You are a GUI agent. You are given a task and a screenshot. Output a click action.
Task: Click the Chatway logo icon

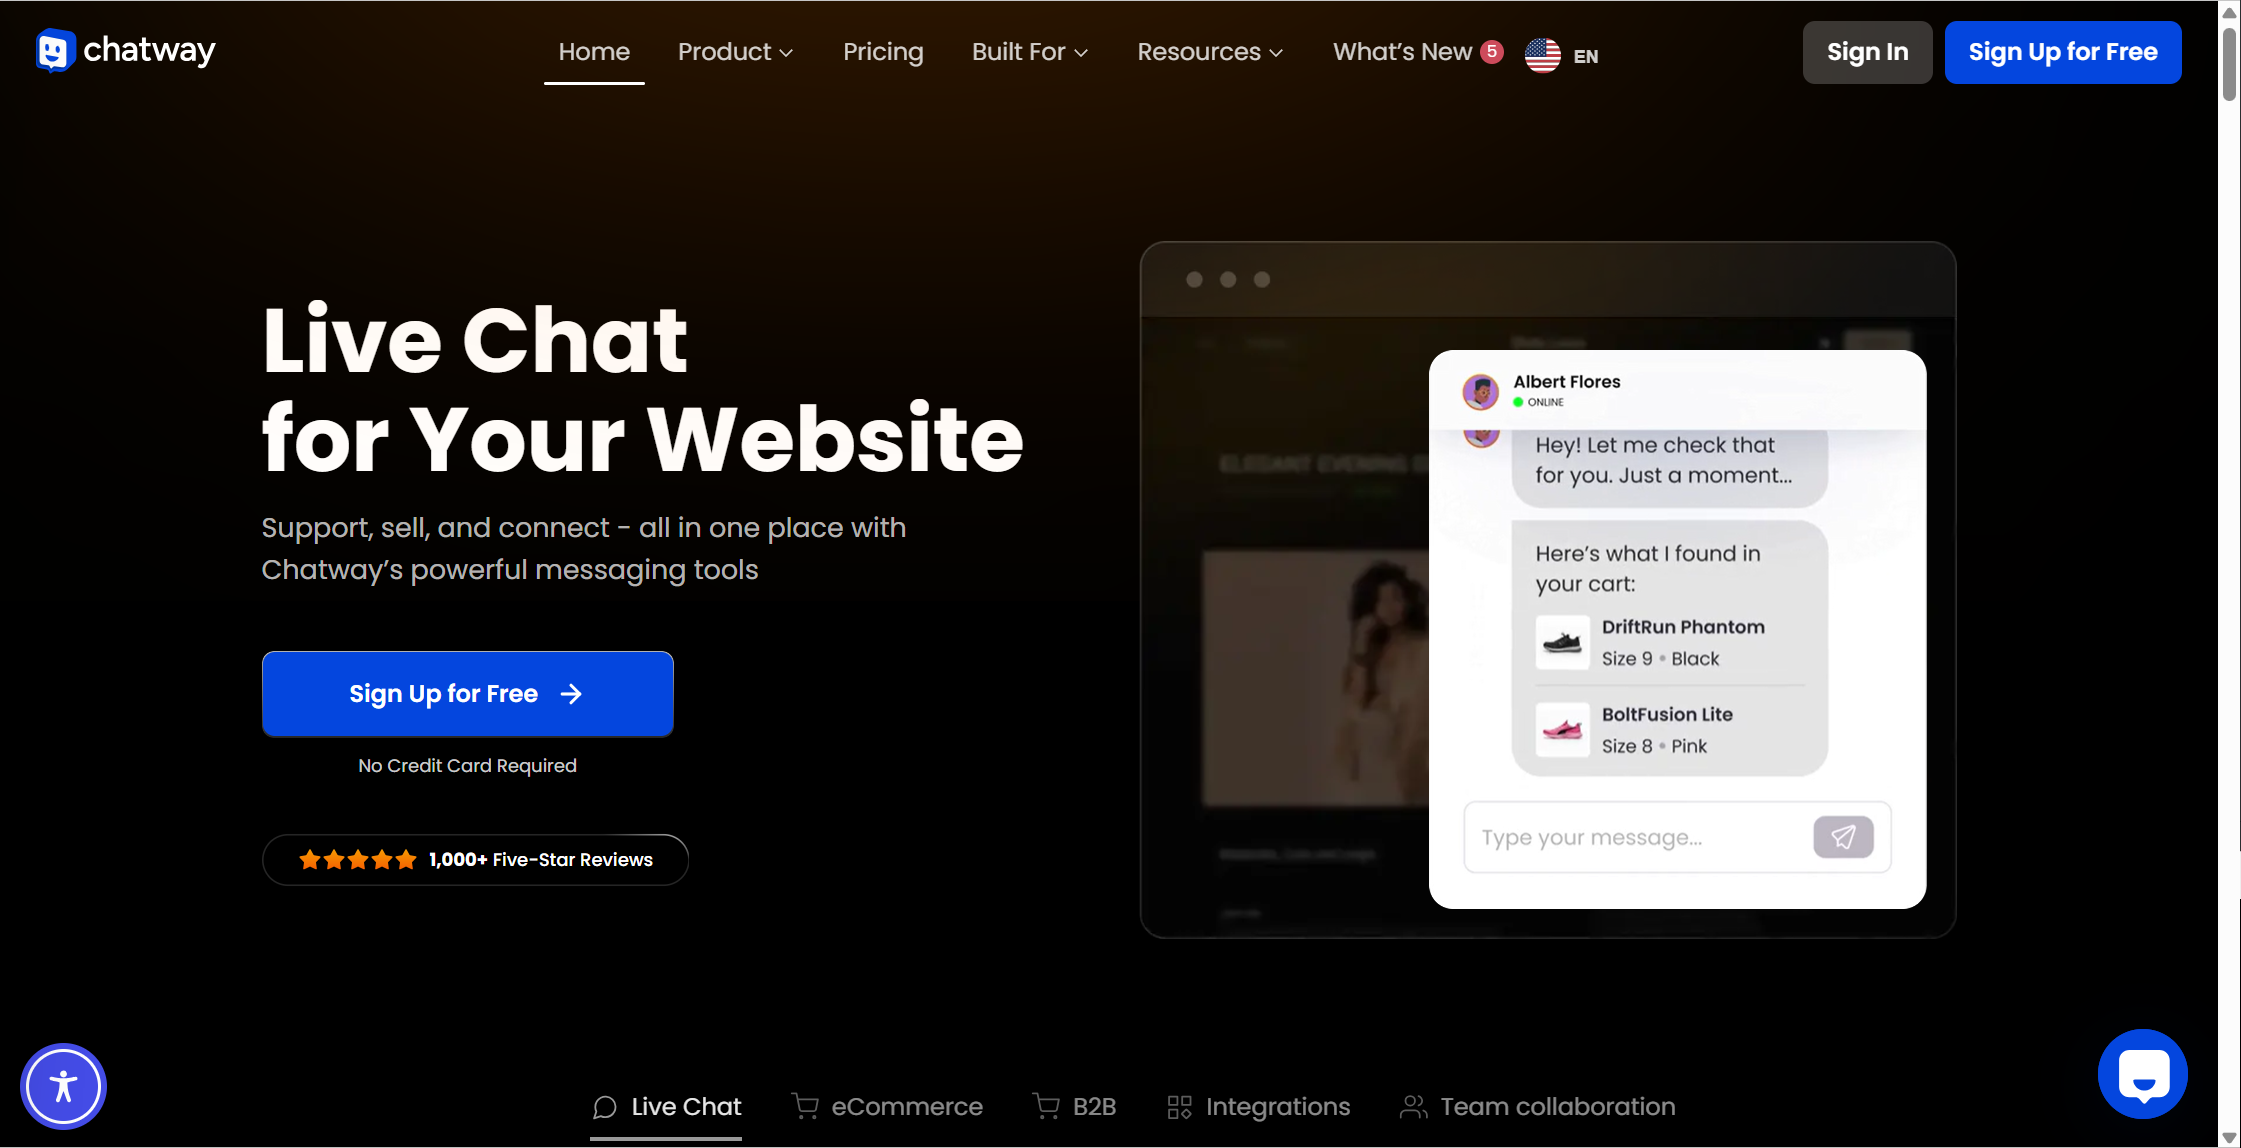click(54, 51)
